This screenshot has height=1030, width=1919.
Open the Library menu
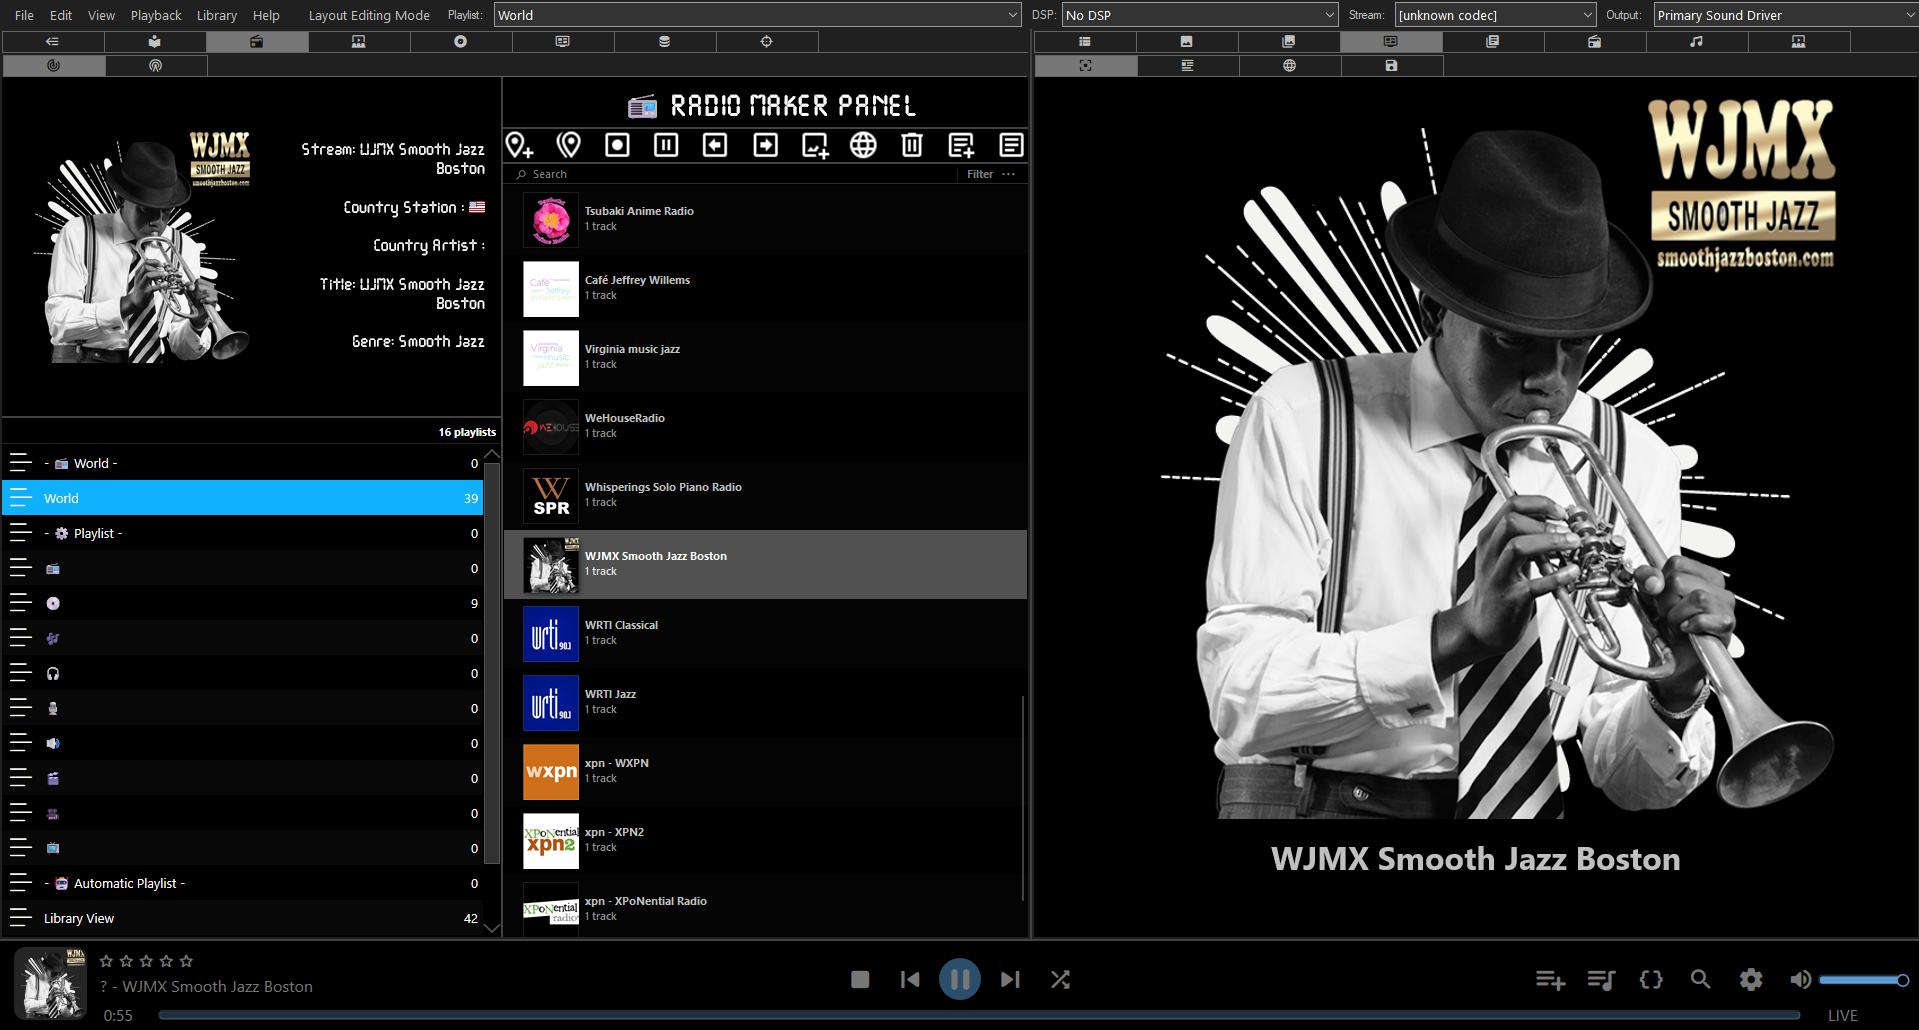coord(217,15)
